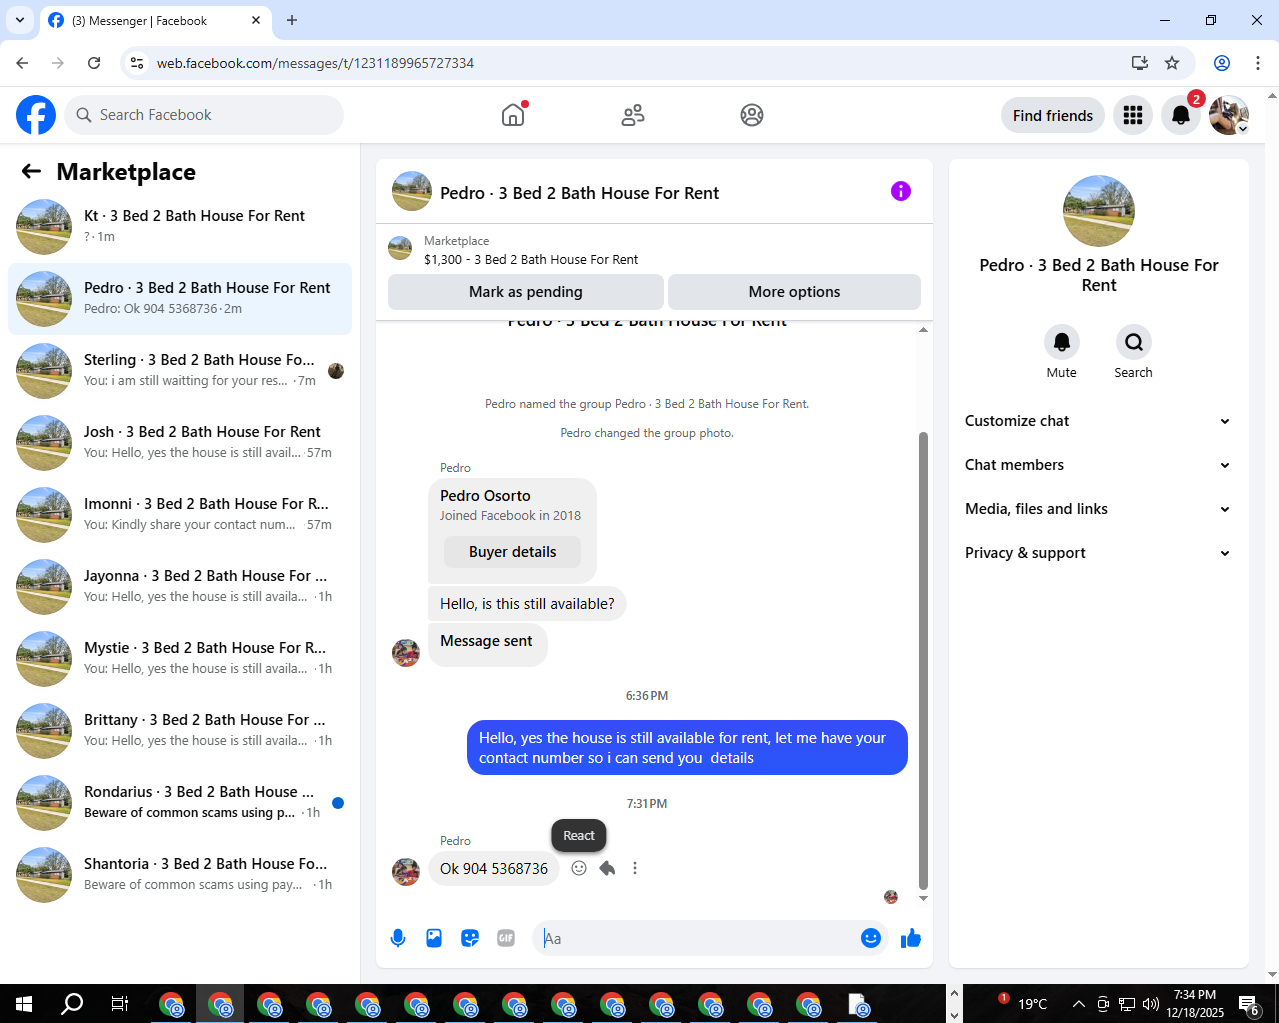
Task: Attach a photo with the image icon
Action: tap(434, 938)
